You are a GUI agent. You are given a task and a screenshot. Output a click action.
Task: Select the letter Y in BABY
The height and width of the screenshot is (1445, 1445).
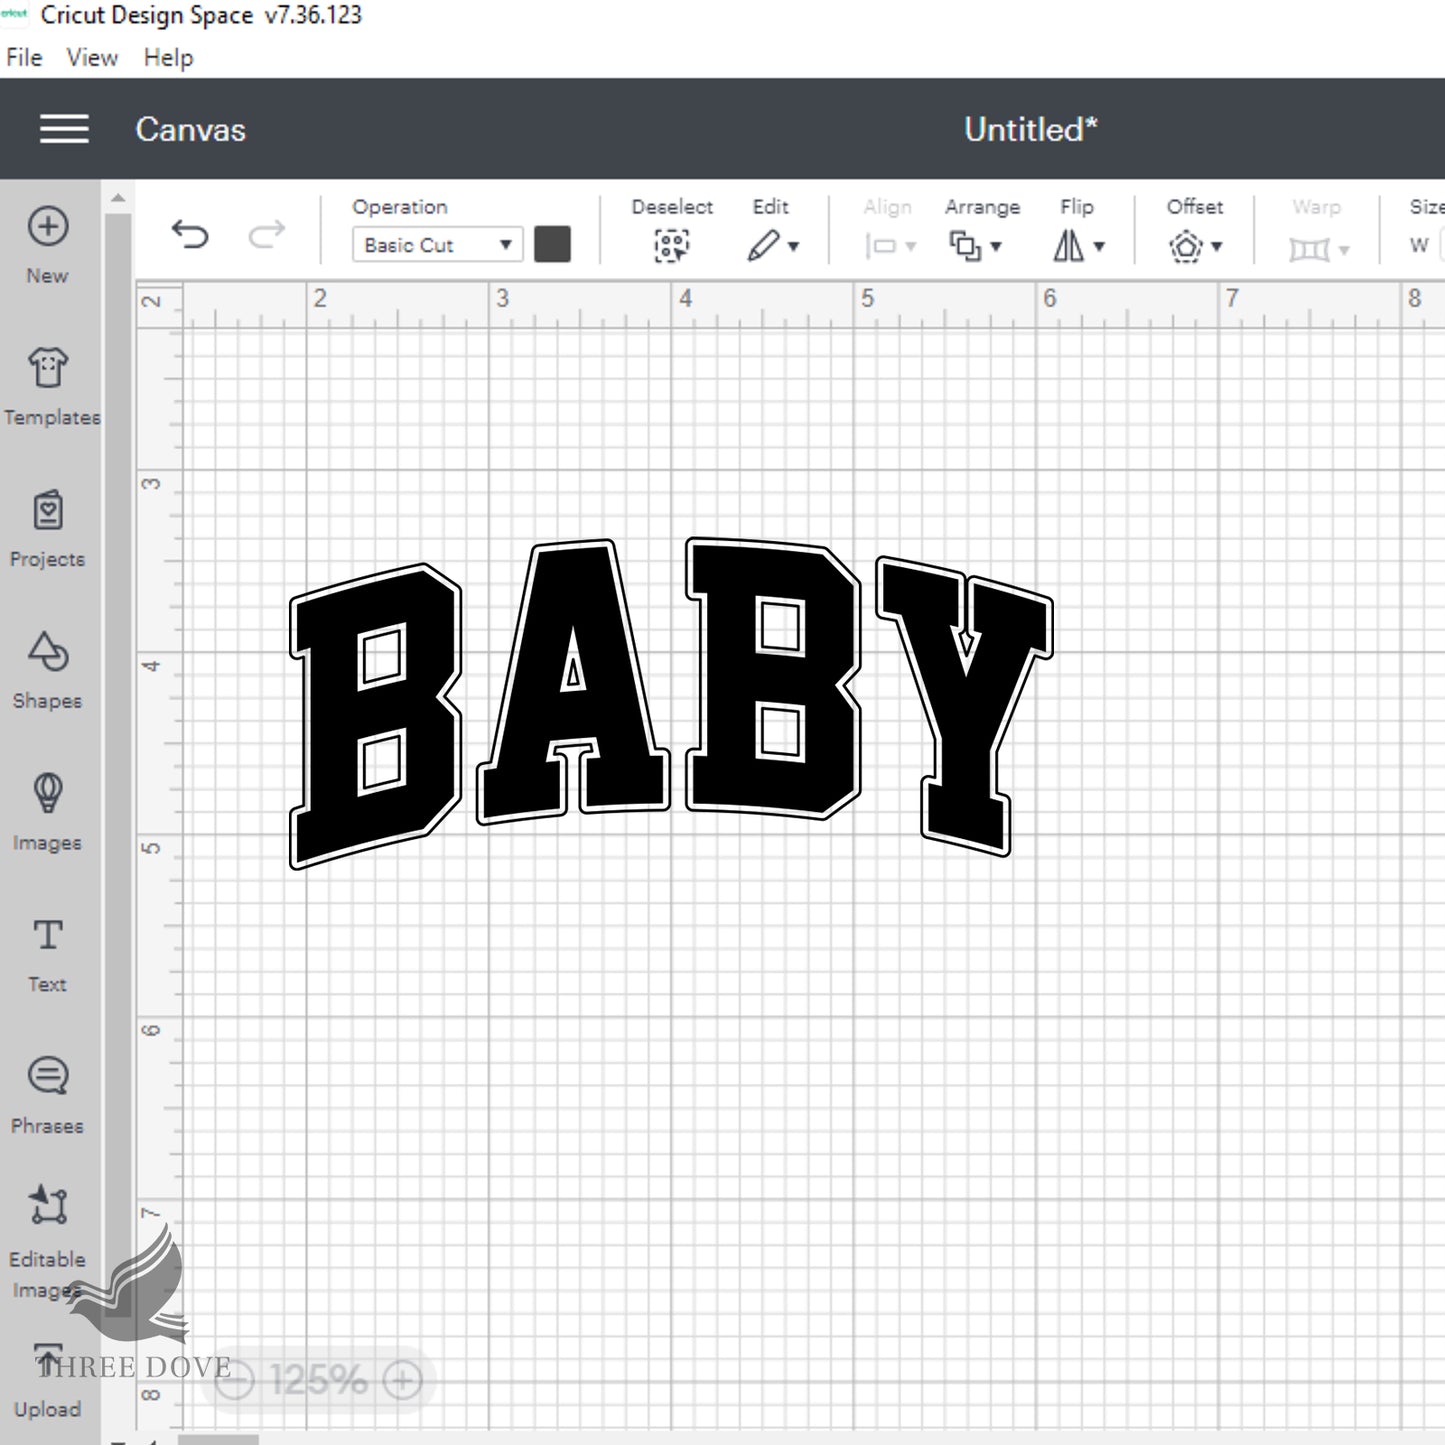click(x=965, y=705)
